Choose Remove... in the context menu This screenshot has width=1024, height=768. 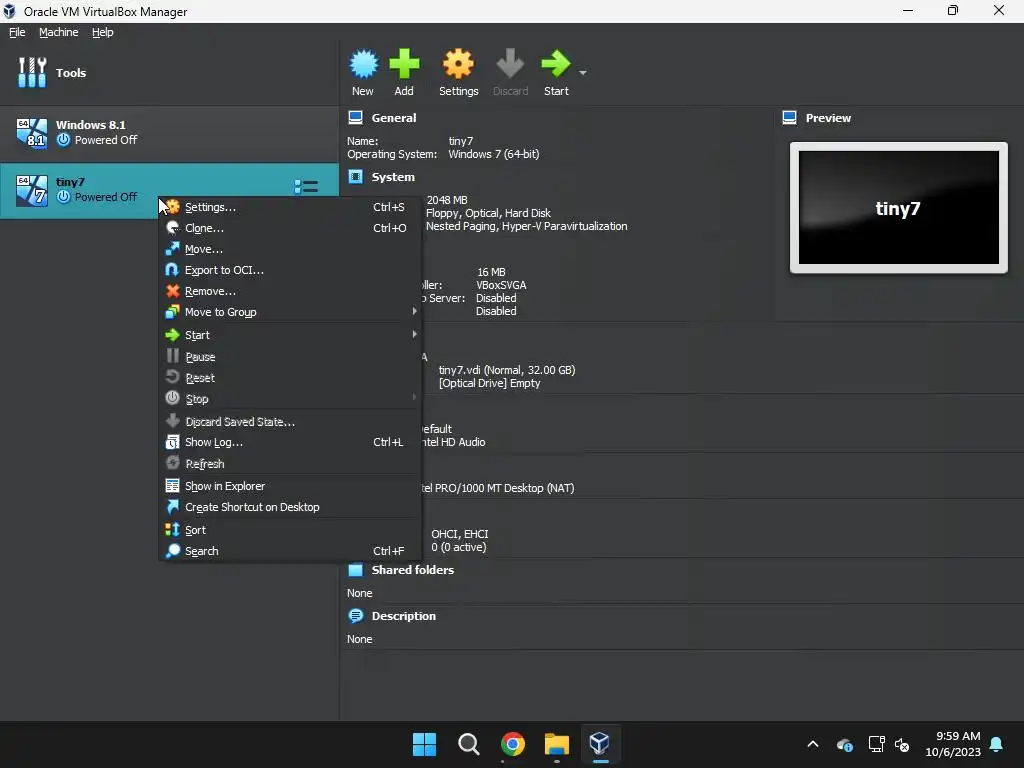pyautogui.click(x=289, y=291)
